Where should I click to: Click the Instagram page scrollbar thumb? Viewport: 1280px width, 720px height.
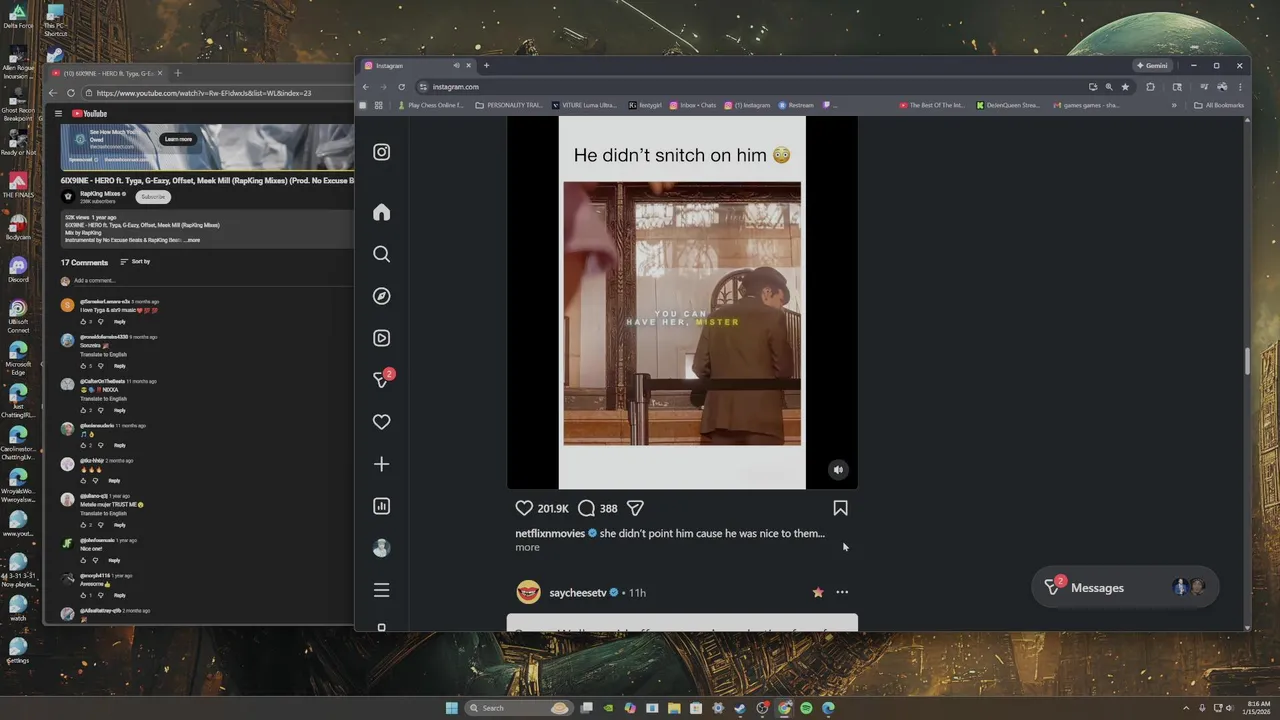coord(1247,361)
